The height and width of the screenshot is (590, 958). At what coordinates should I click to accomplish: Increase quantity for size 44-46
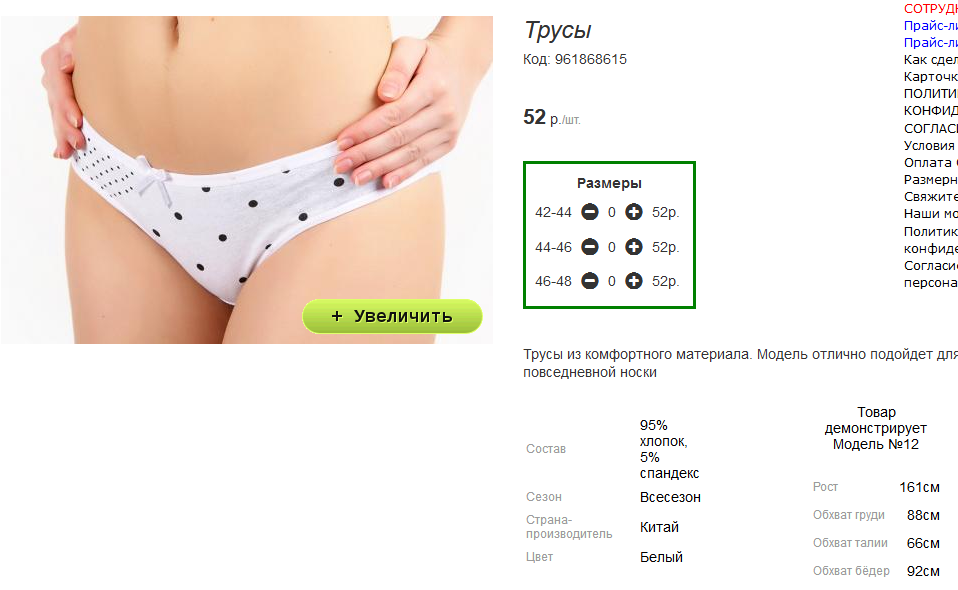634,247
